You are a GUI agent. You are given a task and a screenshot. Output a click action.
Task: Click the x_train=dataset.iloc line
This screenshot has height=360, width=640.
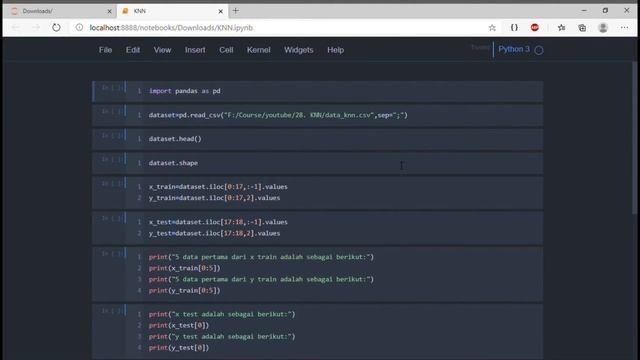(x=218, y=187)
